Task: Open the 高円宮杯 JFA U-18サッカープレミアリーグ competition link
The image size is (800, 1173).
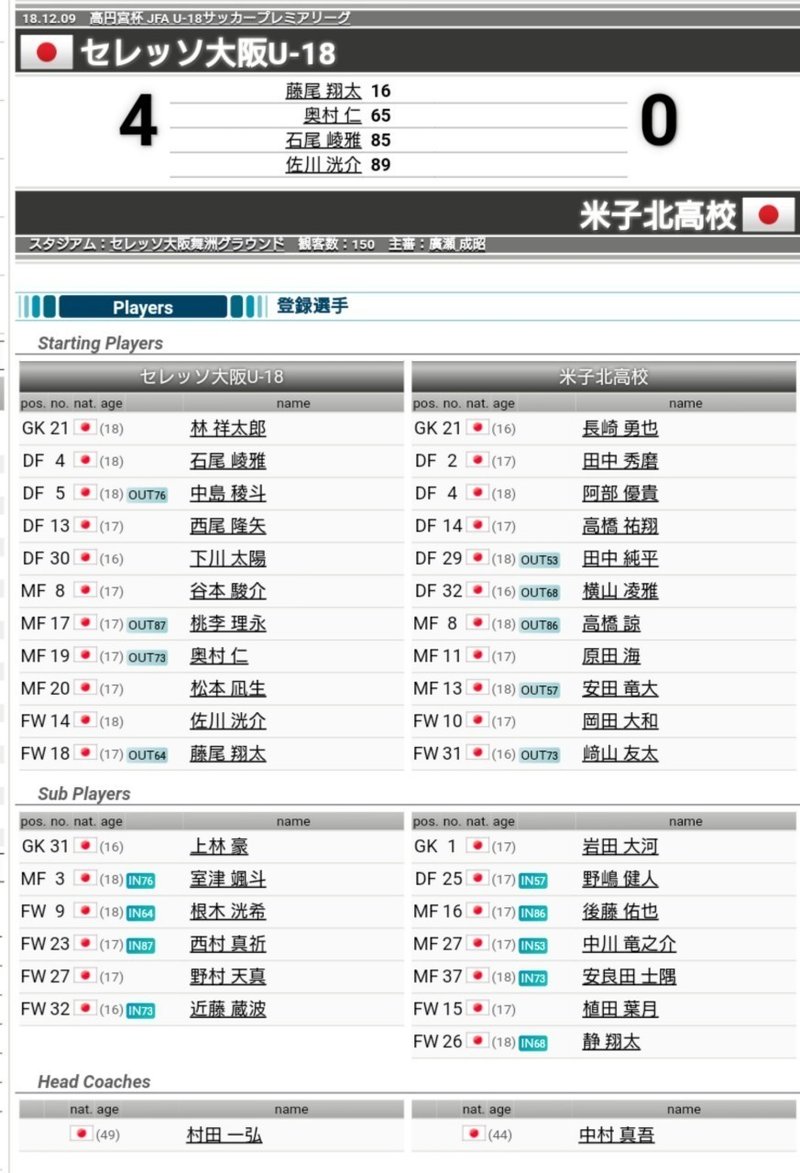Action: pos(219,18)
